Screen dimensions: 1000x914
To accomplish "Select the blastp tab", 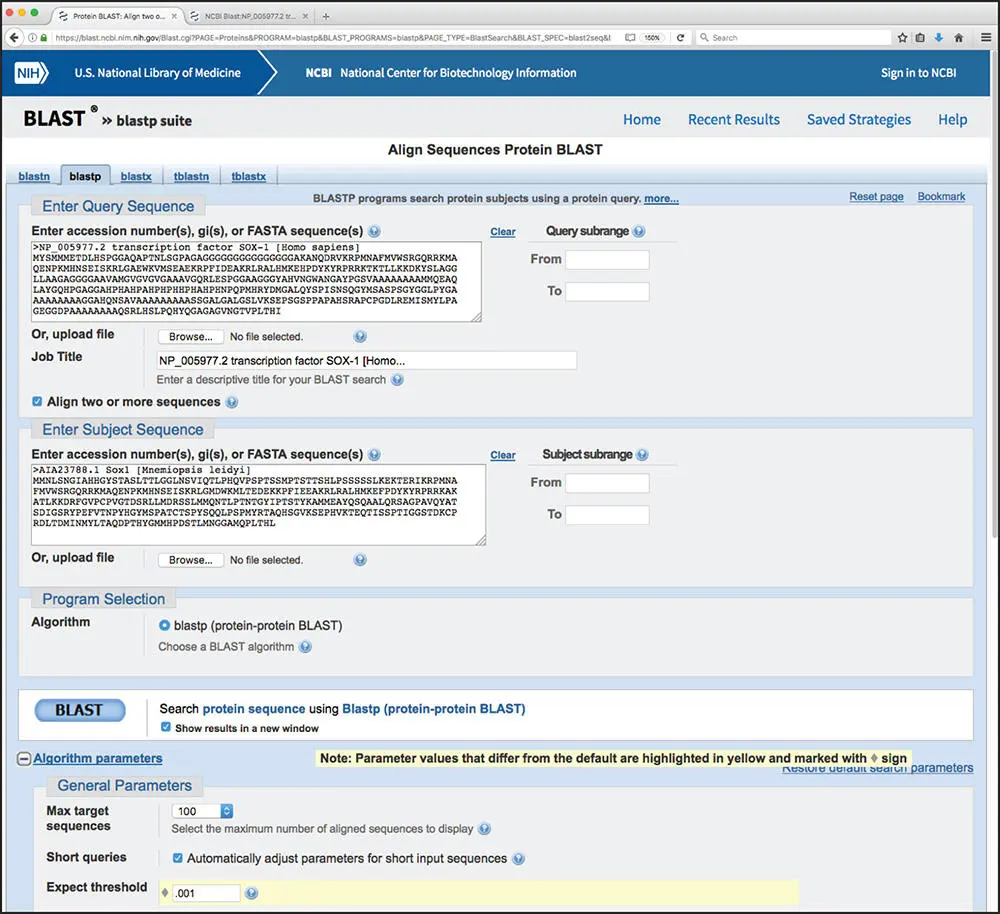I will click(x=85, y=176).
